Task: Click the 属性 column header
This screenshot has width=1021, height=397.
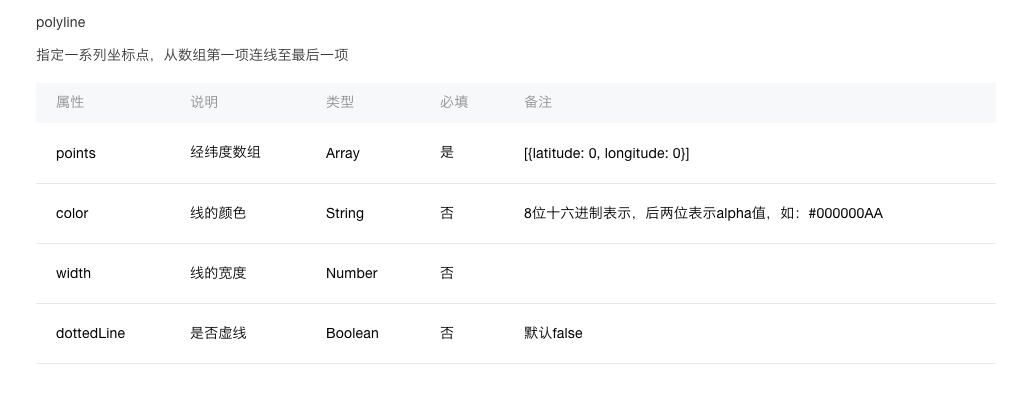Action: pyautogui.click(x=70, y=102)
